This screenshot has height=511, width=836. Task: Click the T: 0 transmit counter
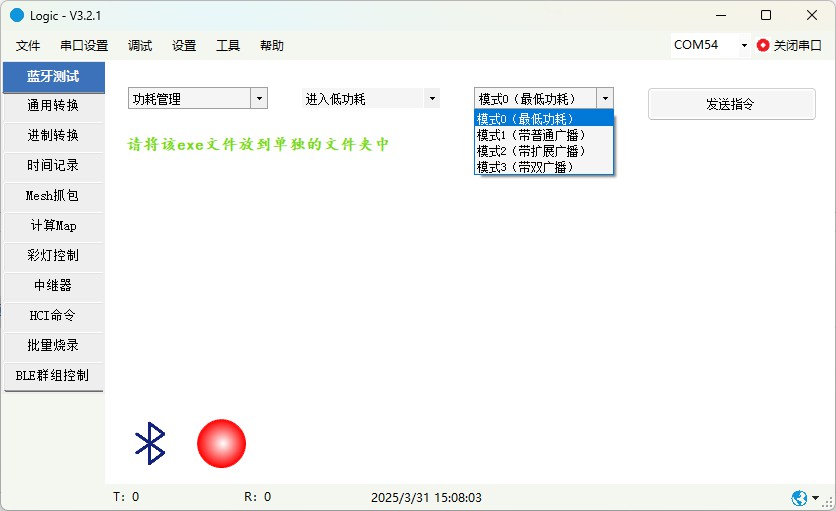[126, 497]
